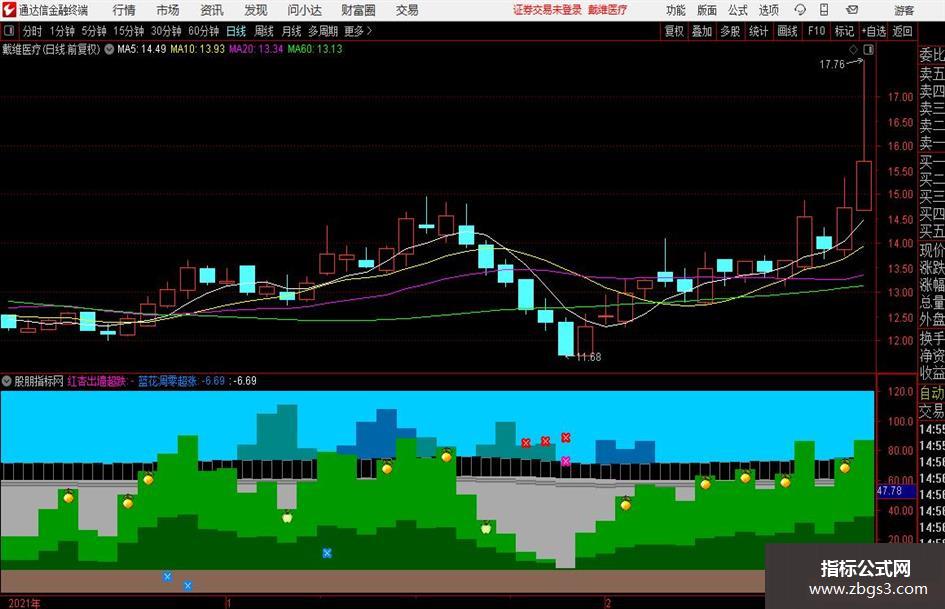Toggle the right info panel icon

click(868, 49)
